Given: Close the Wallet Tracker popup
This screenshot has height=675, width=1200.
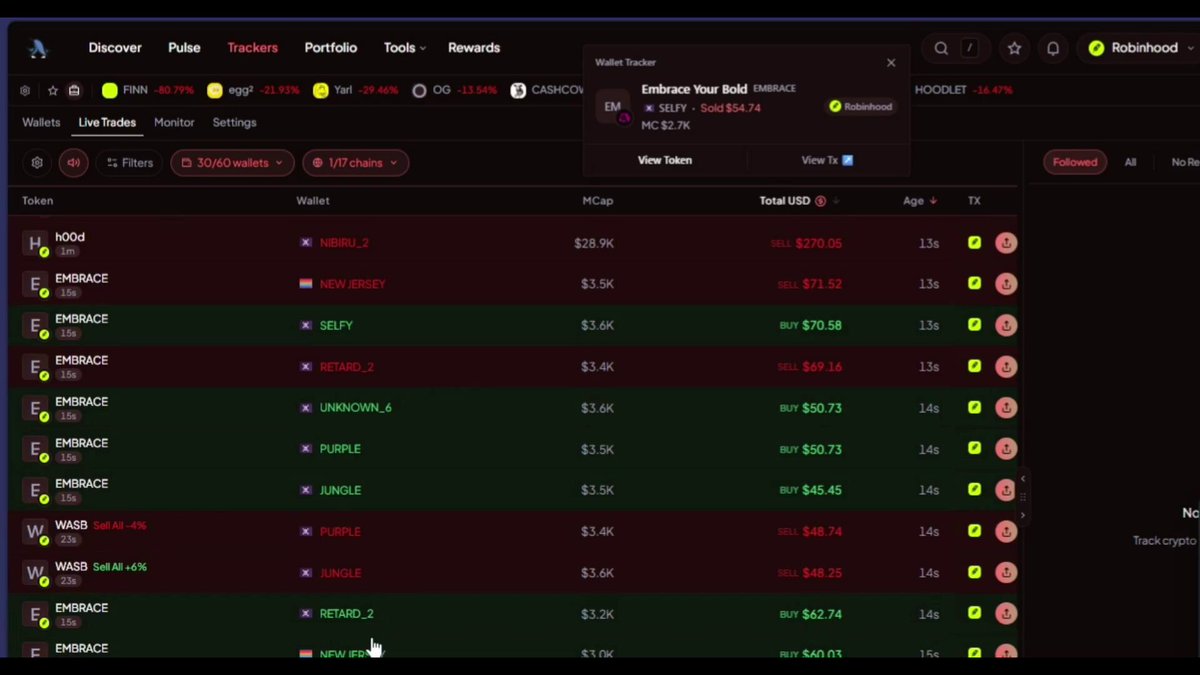Looking at the screenshot, I should click(x=891, y=62).
